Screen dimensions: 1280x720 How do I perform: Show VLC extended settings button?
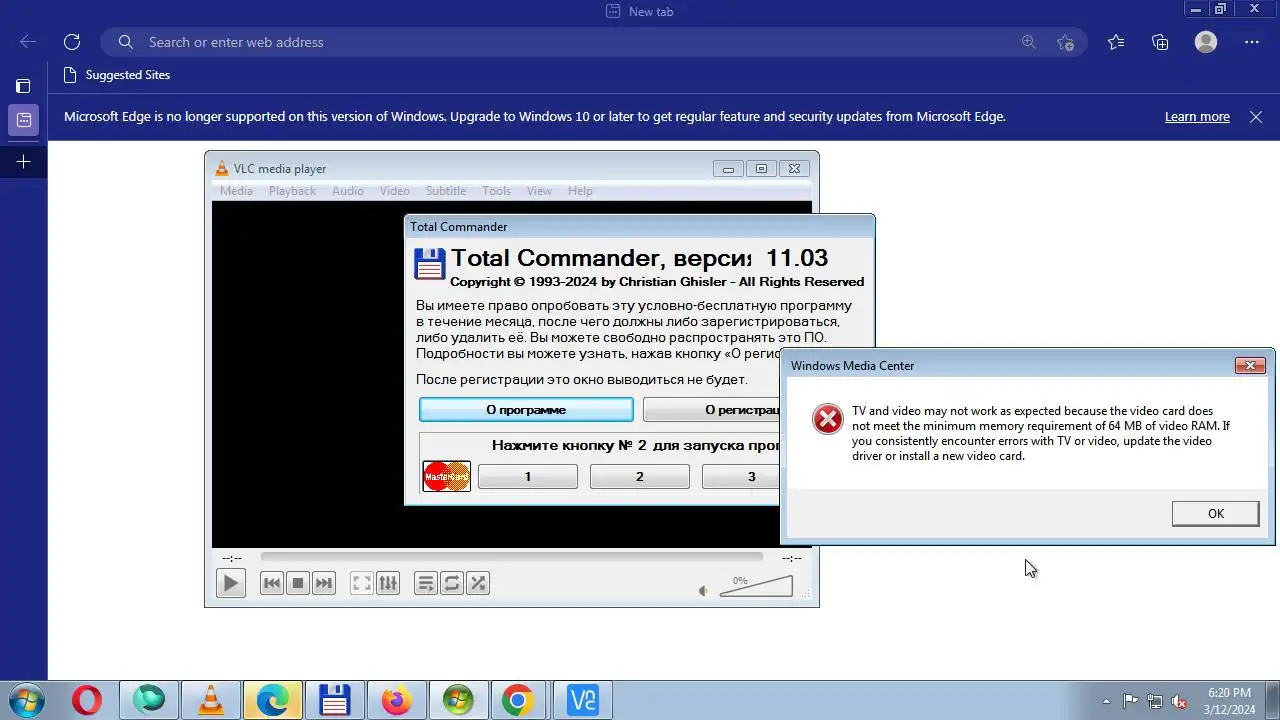[388, 583]
